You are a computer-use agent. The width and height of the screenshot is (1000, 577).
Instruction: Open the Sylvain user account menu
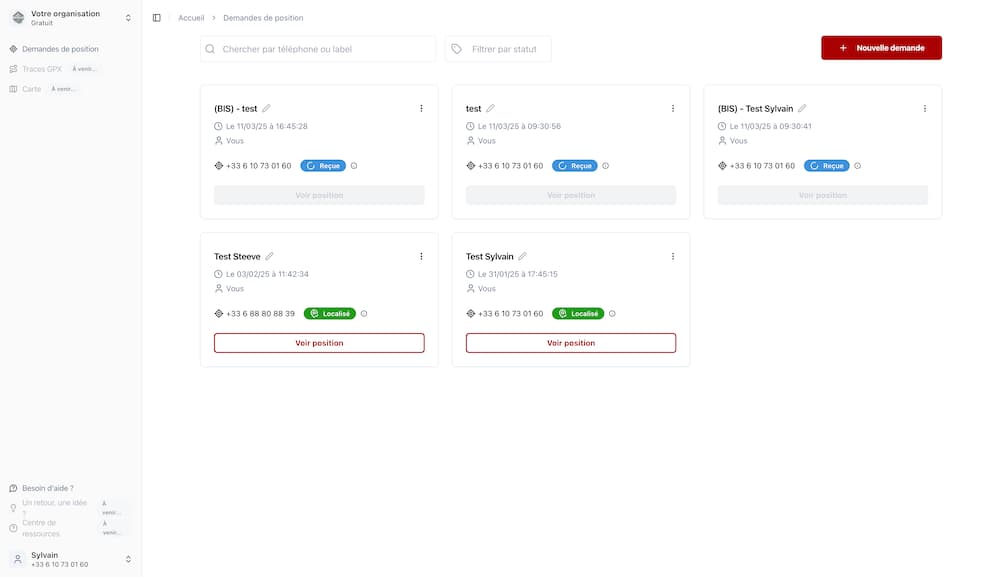tap(70, 559)
